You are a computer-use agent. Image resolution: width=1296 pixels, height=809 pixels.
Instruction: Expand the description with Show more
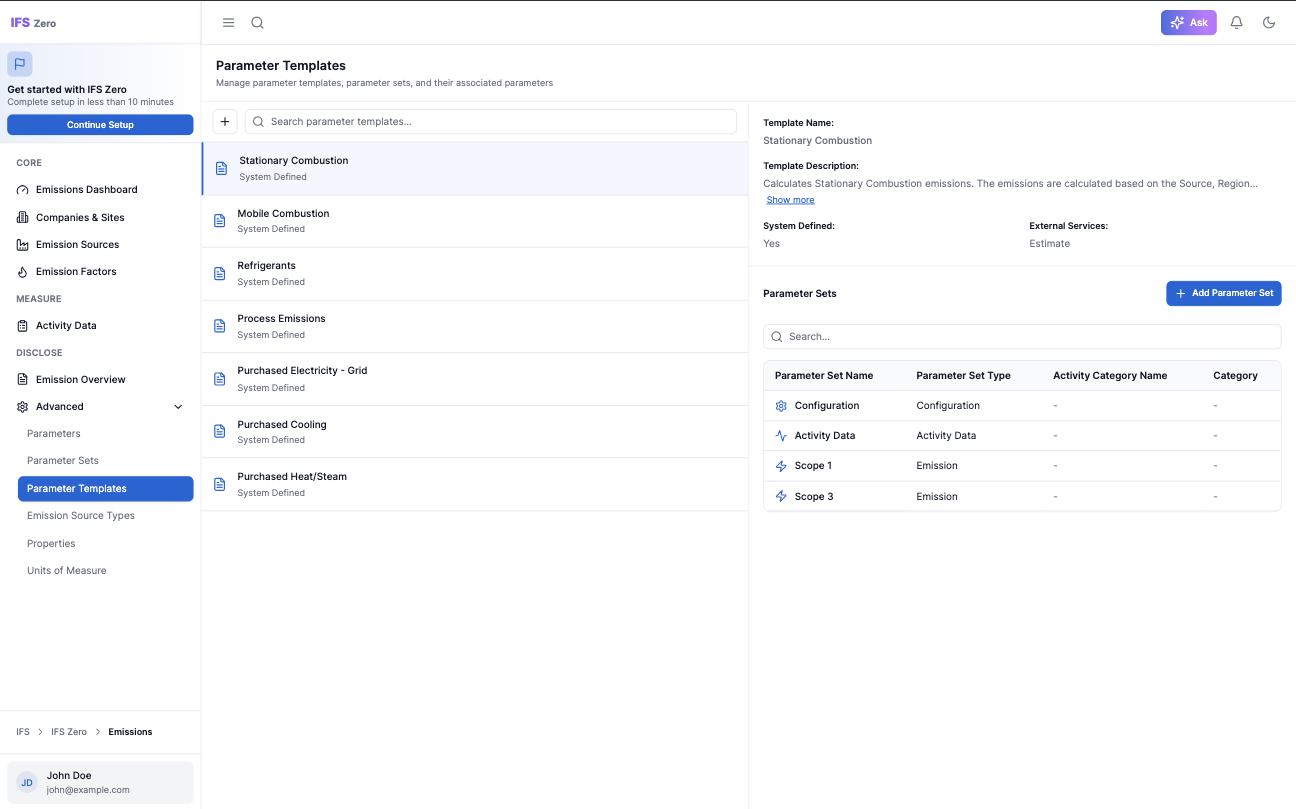(x=790, y=199)
